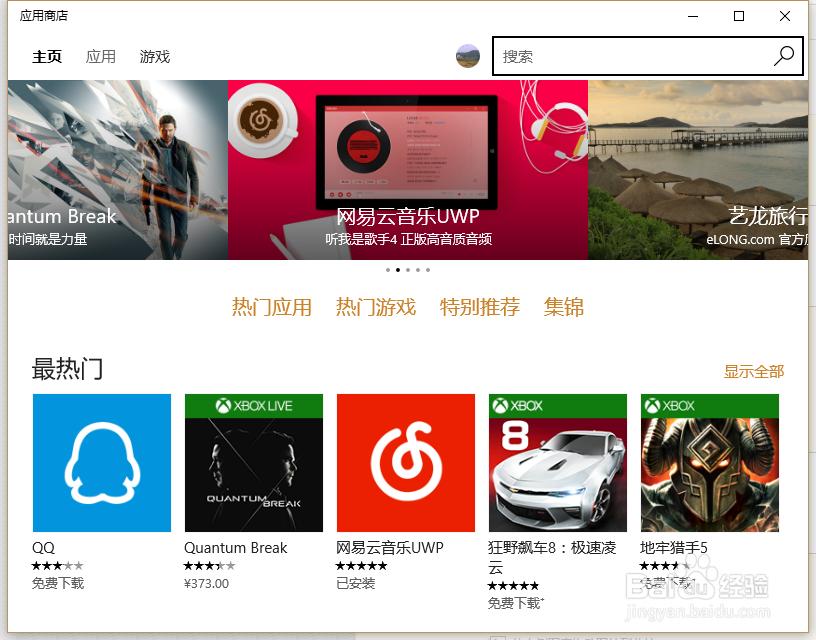Go to 热门游戏 section
This screenshot has width=816, height=640.
pyautogui.click(x=376, y=307)
